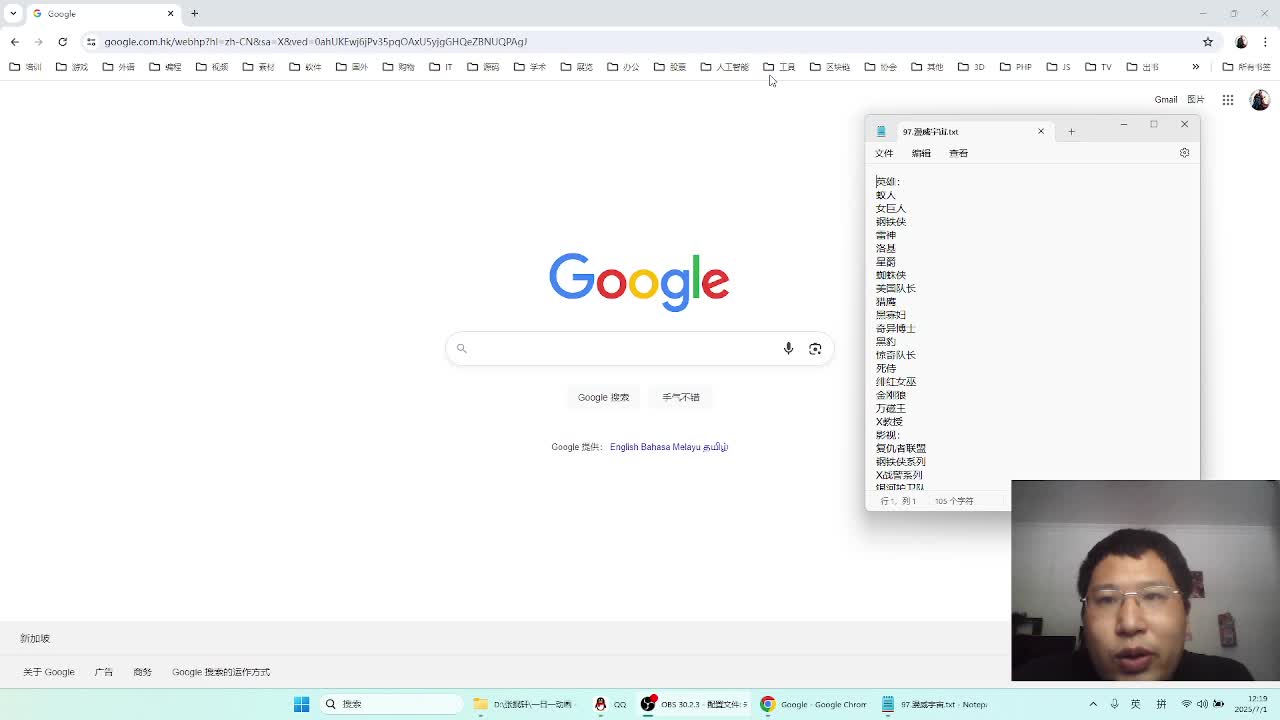Open the 所有书签 all bookmarks folder
Image resolution: width=1280 pixels, height=720 pixels.
1246,67
